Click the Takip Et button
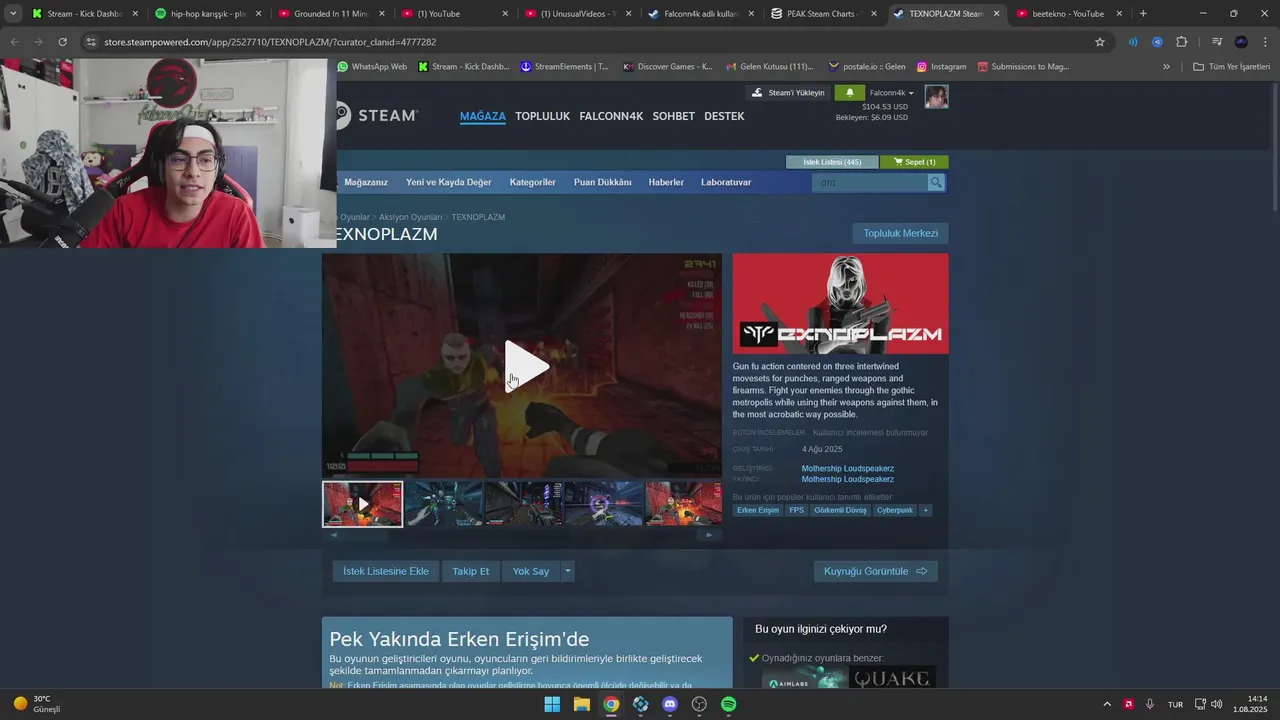Viewport: 1280px width, 720px height. click(x=470, y=571)
